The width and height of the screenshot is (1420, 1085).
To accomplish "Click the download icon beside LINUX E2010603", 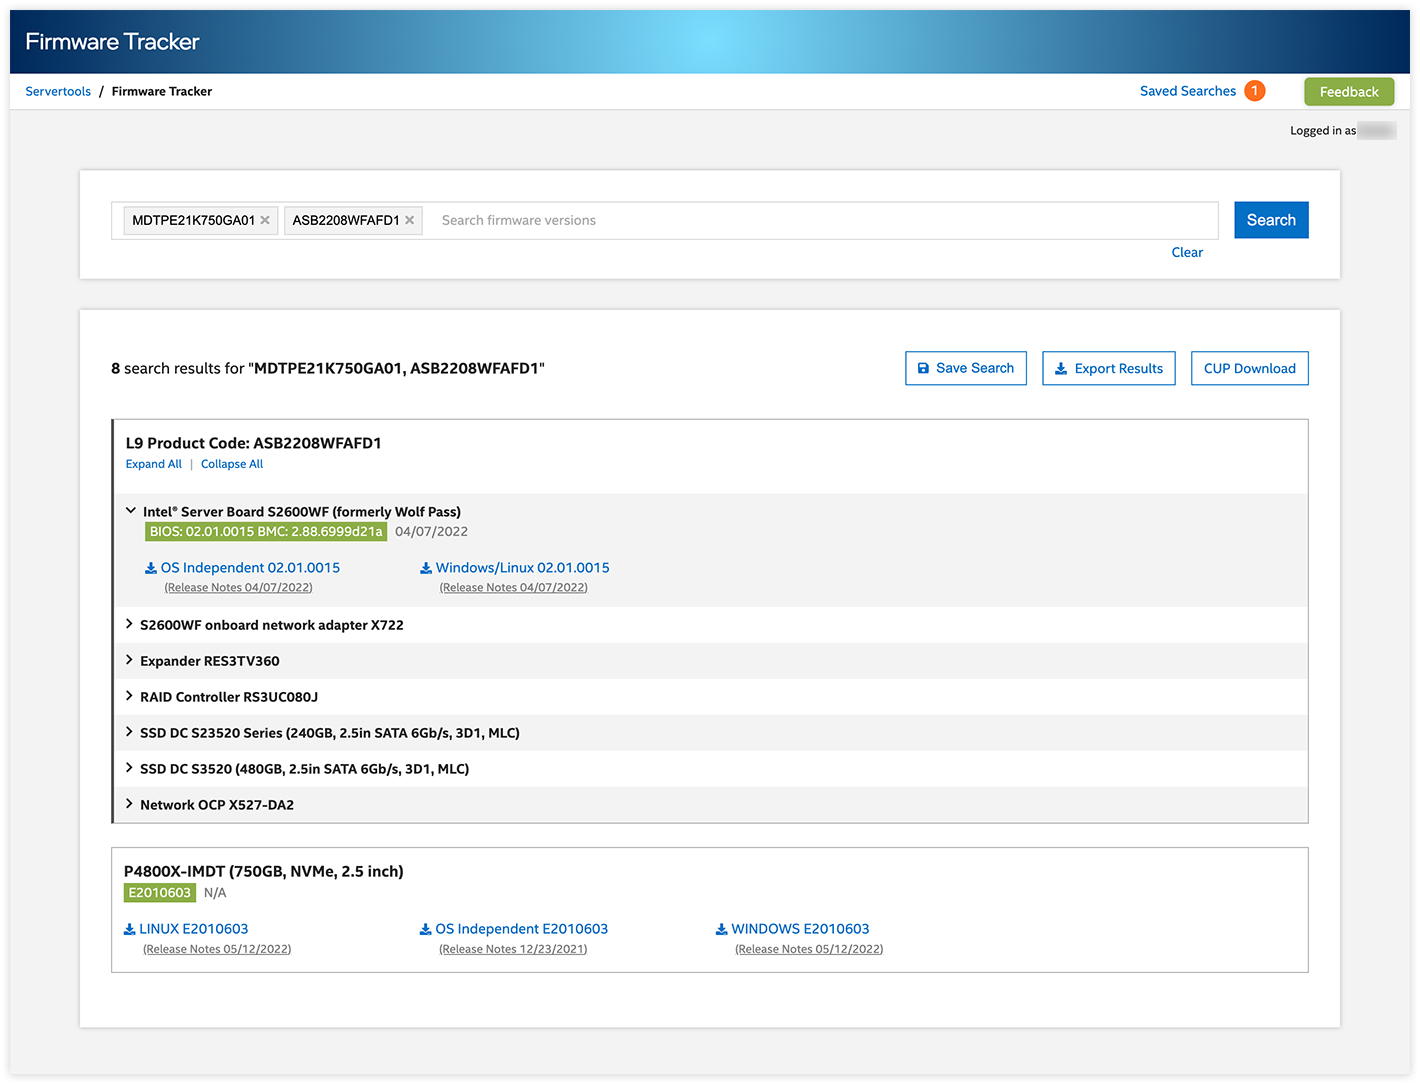I will click(129, 930).
